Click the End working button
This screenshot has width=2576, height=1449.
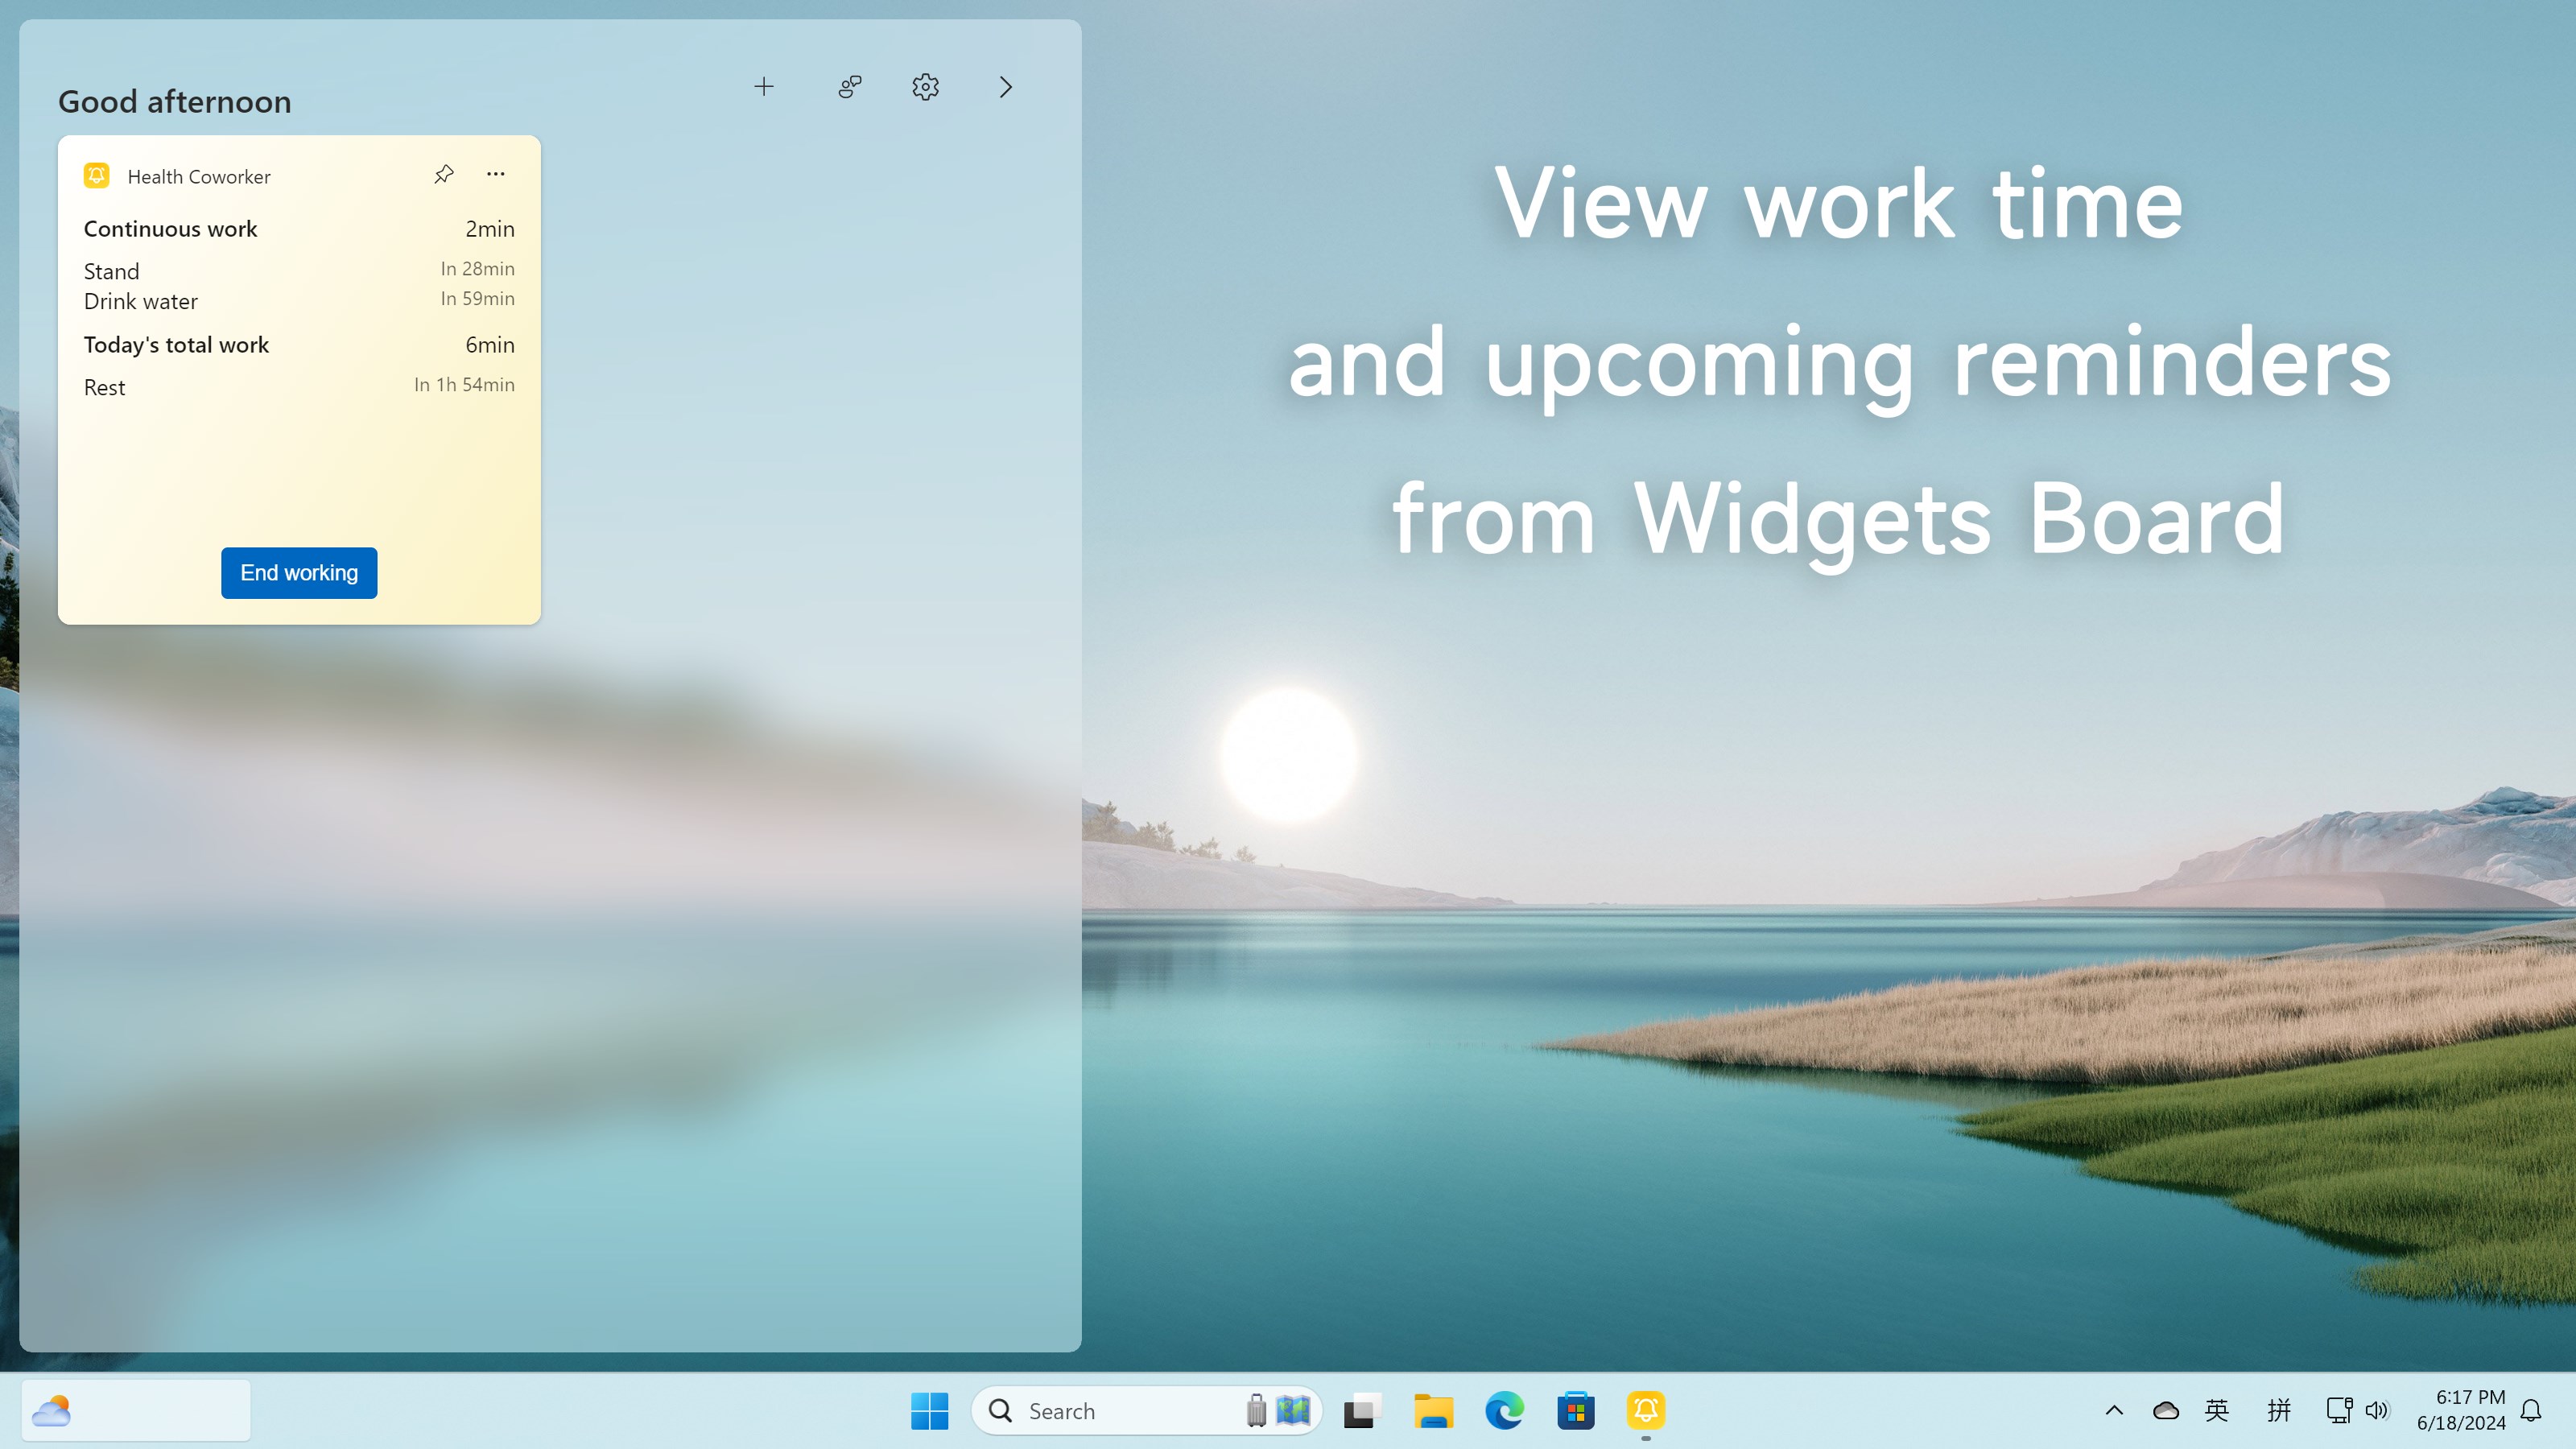coord(299,573)
